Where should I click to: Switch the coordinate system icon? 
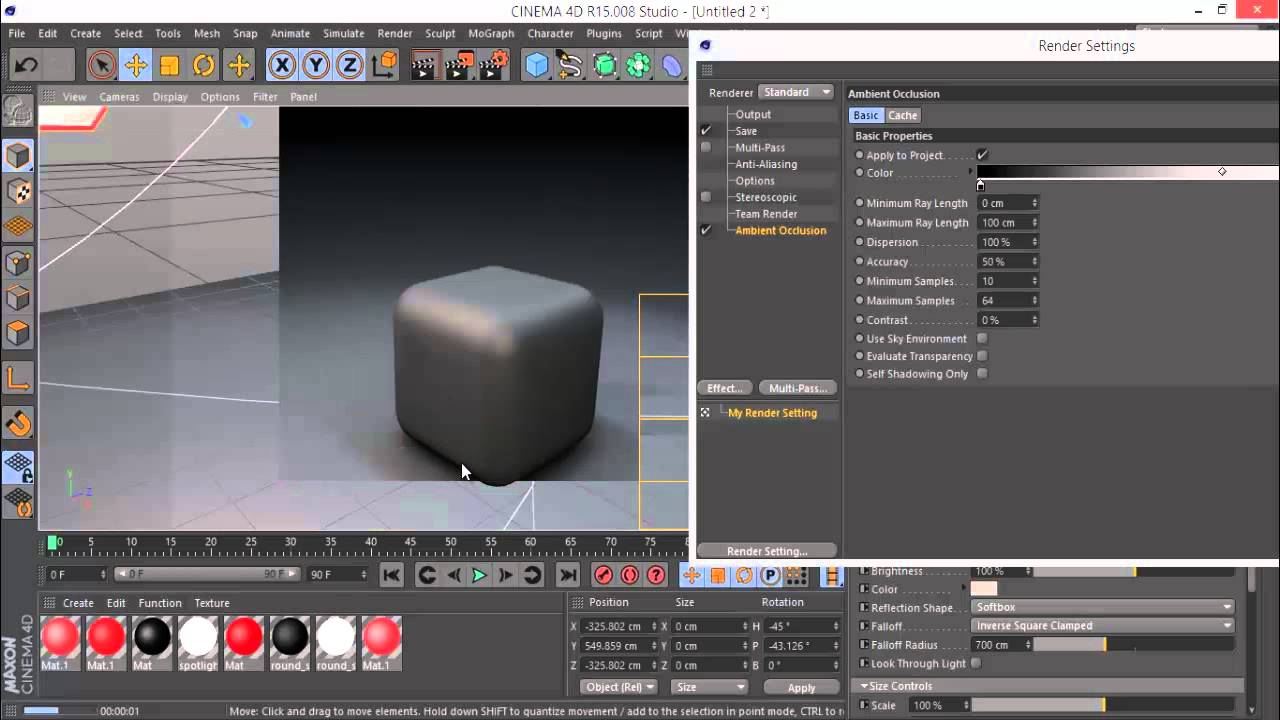click(x=384, y=66)
